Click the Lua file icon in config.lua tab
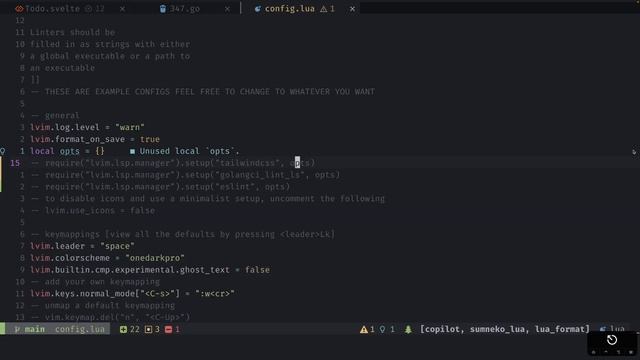Image resolution: width=640 pixels, height=360 pixels. tap(258, 9)
